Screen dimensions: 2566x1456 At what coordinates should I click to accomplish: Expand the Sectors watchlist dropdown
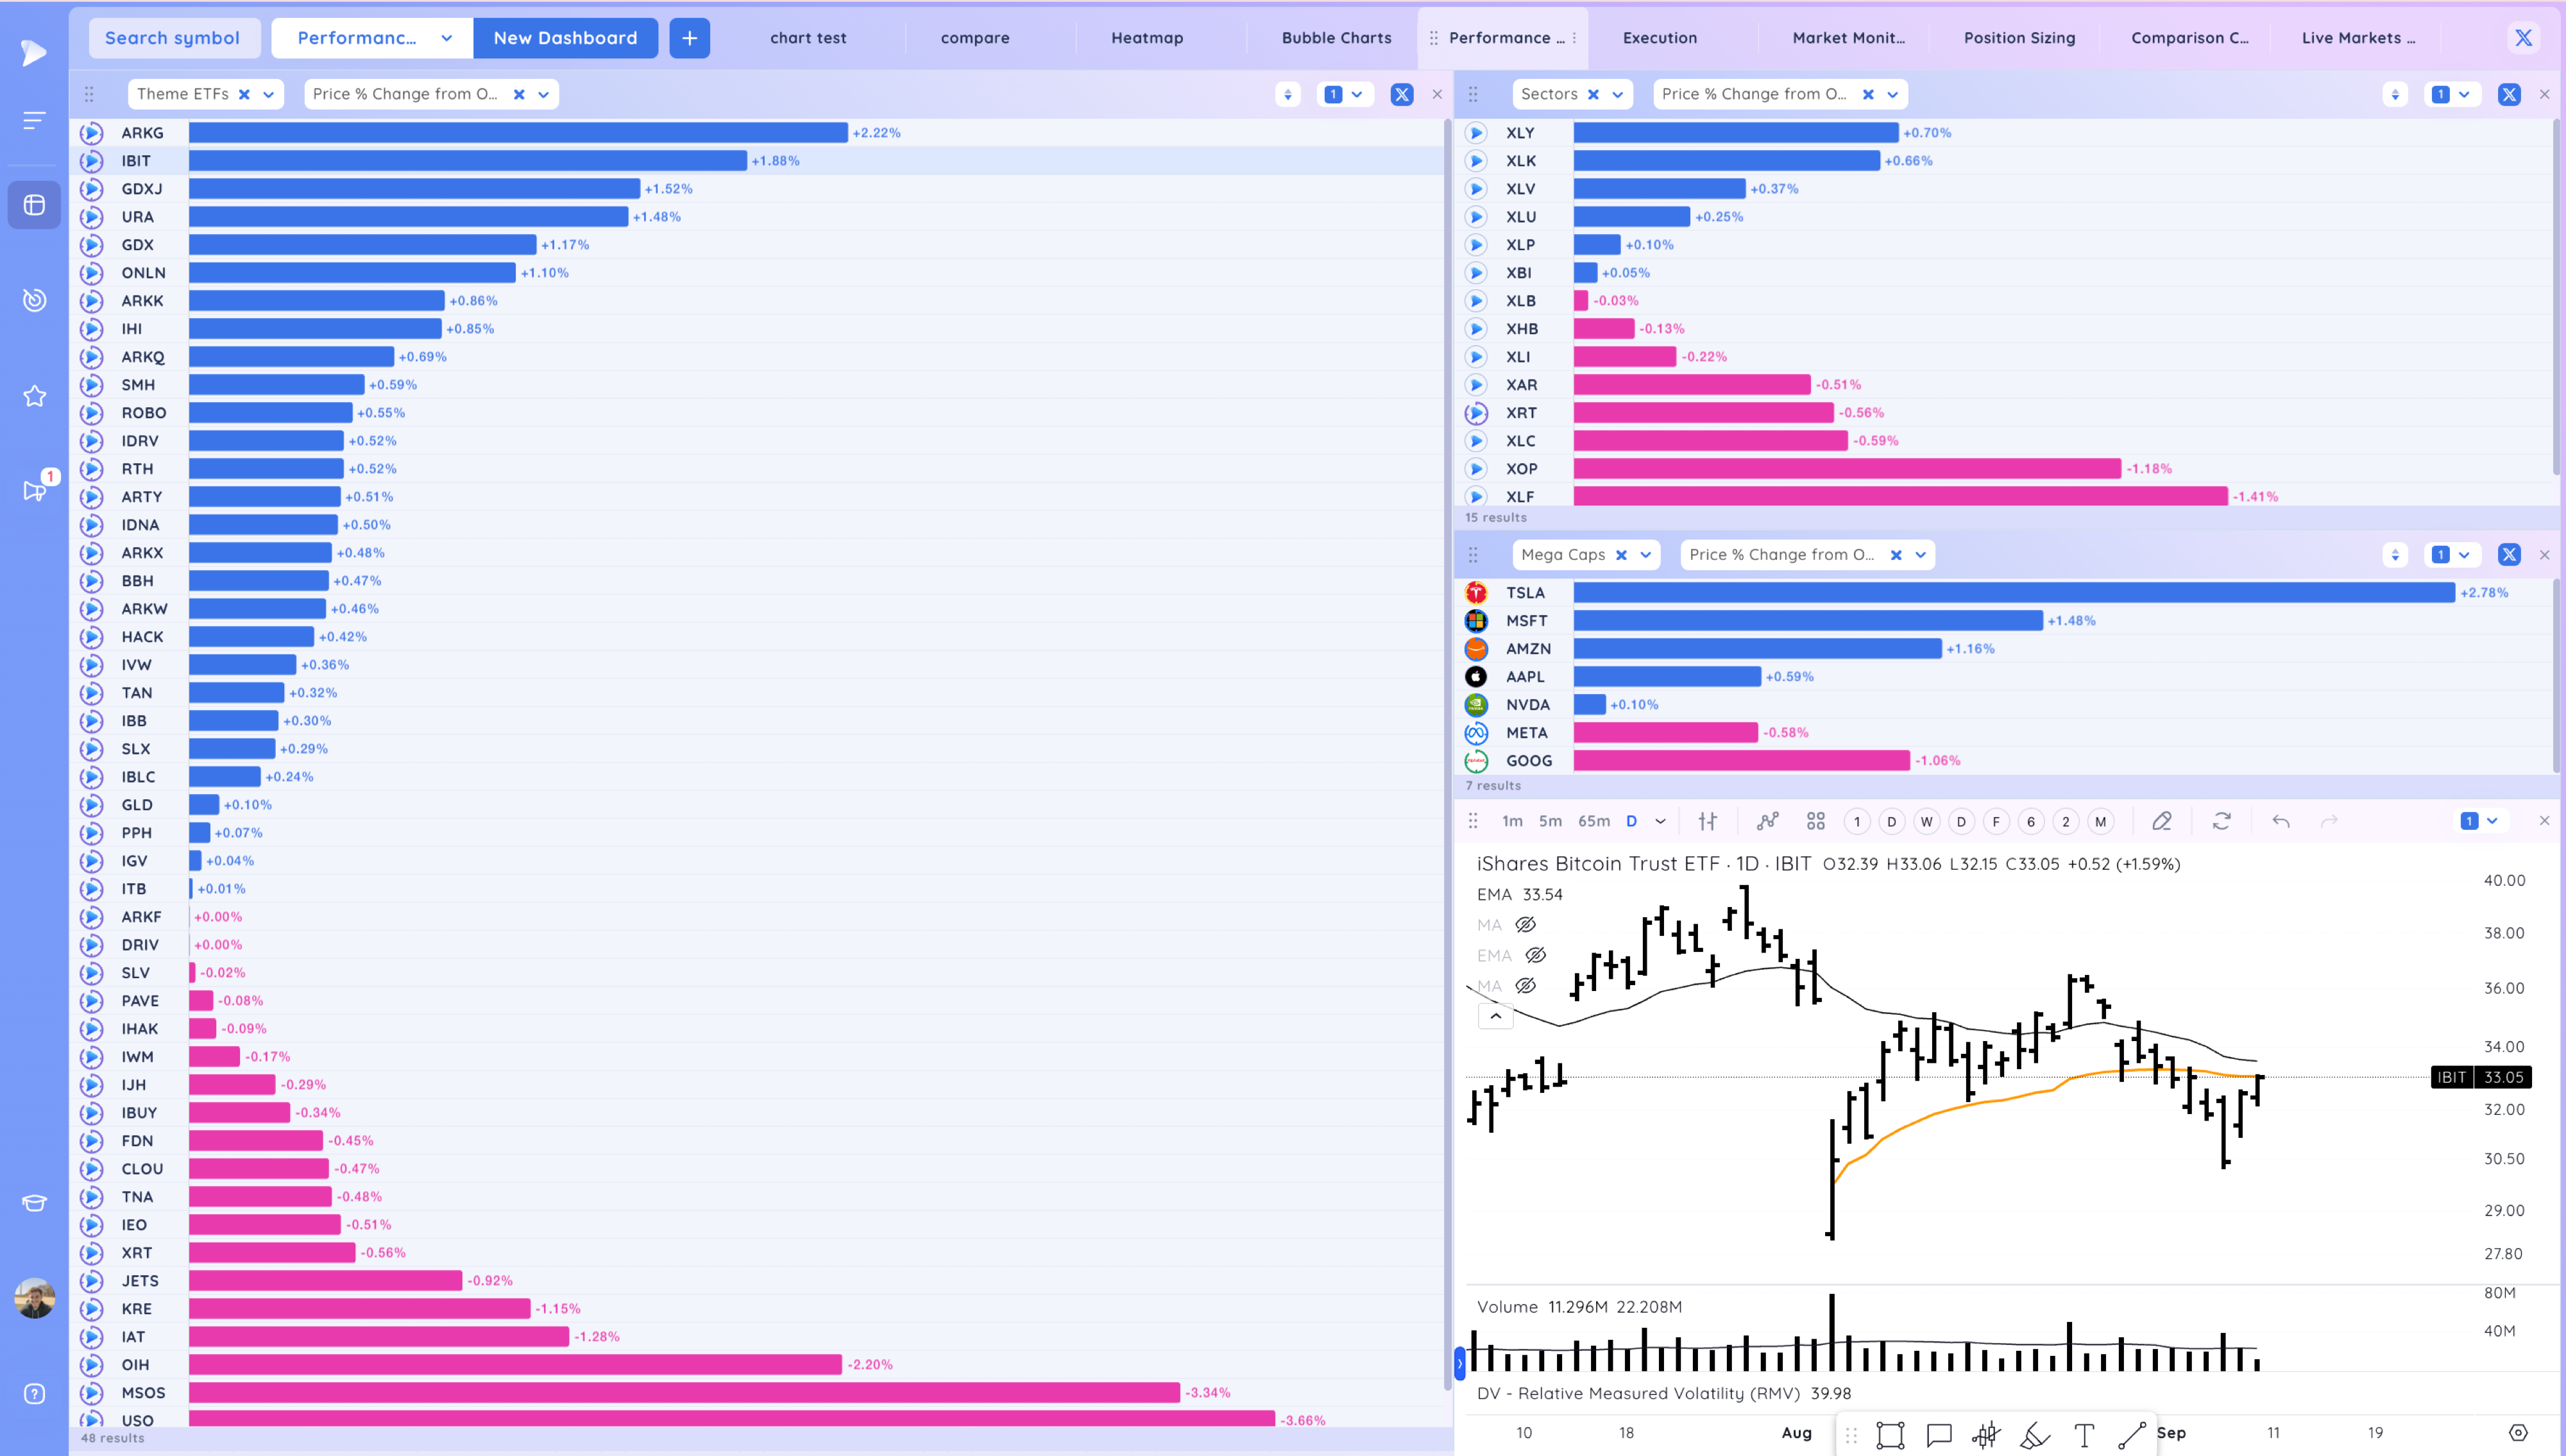point(1617,94)
